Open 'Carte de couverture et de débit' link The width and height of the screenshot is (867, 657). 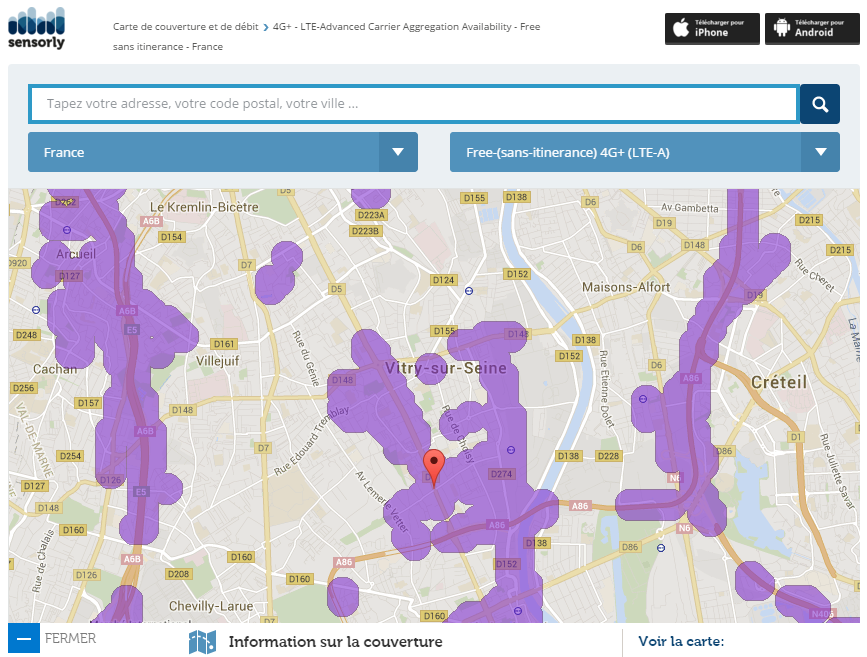point(185,27)
